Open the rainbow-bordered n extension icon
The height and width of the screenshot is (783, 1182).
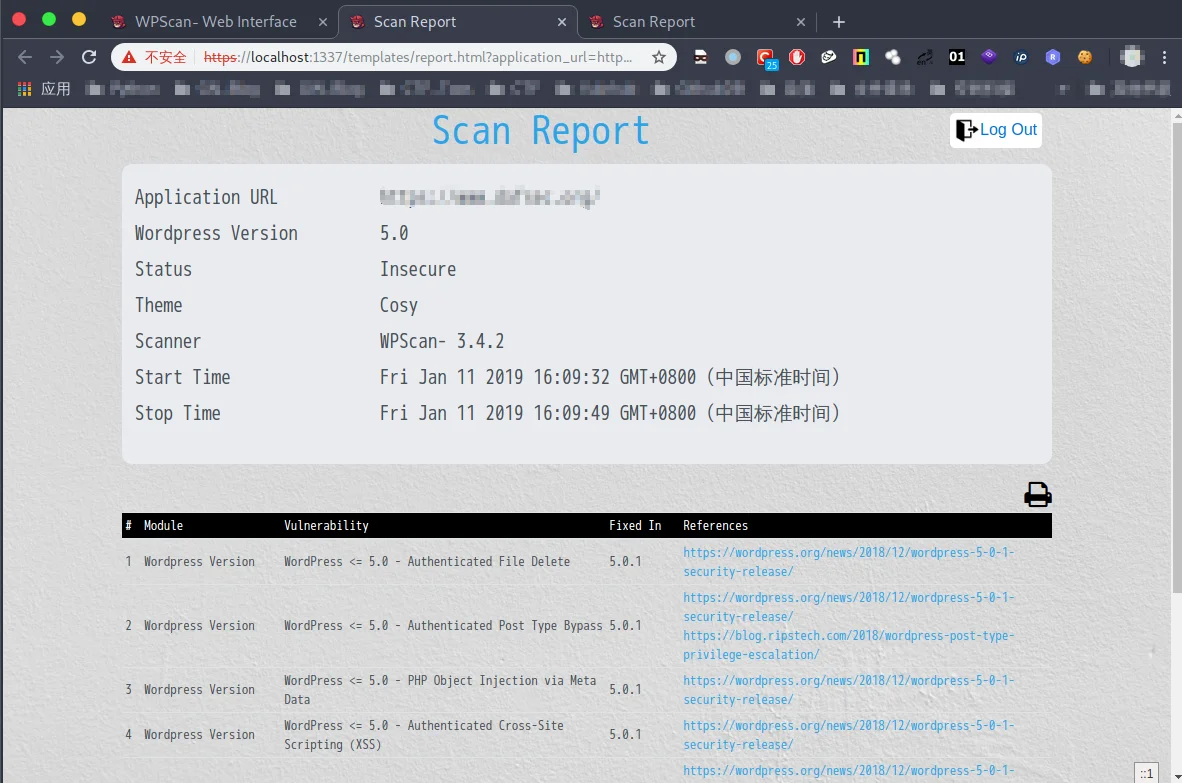click(861, 57)
